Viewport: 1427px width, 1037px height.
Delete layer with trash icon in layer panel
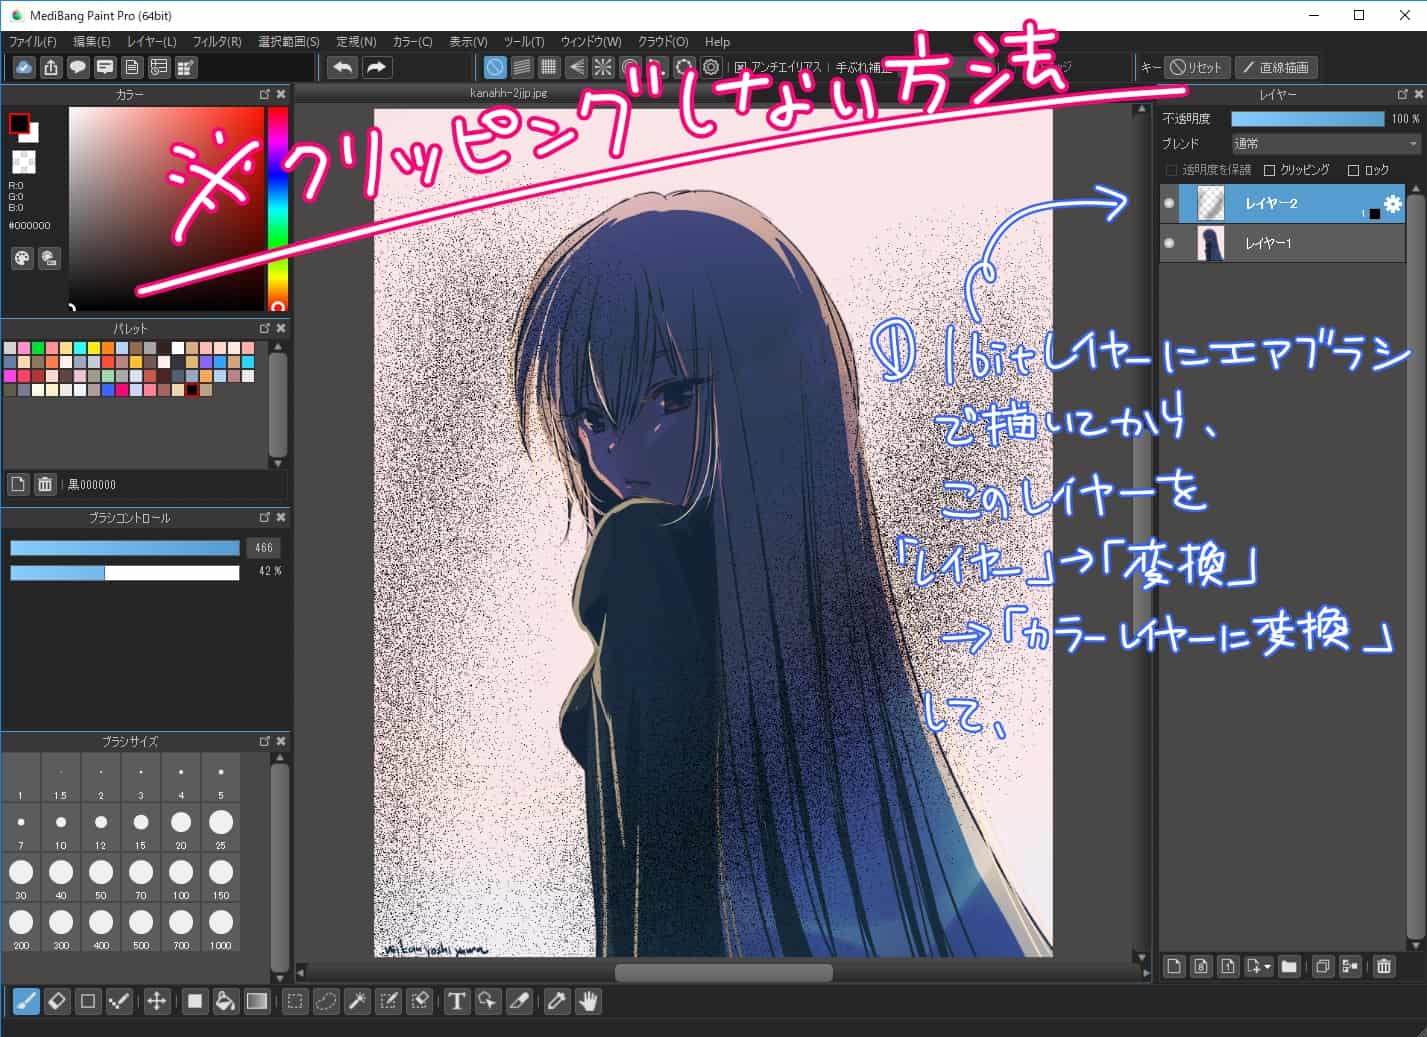1384,966
